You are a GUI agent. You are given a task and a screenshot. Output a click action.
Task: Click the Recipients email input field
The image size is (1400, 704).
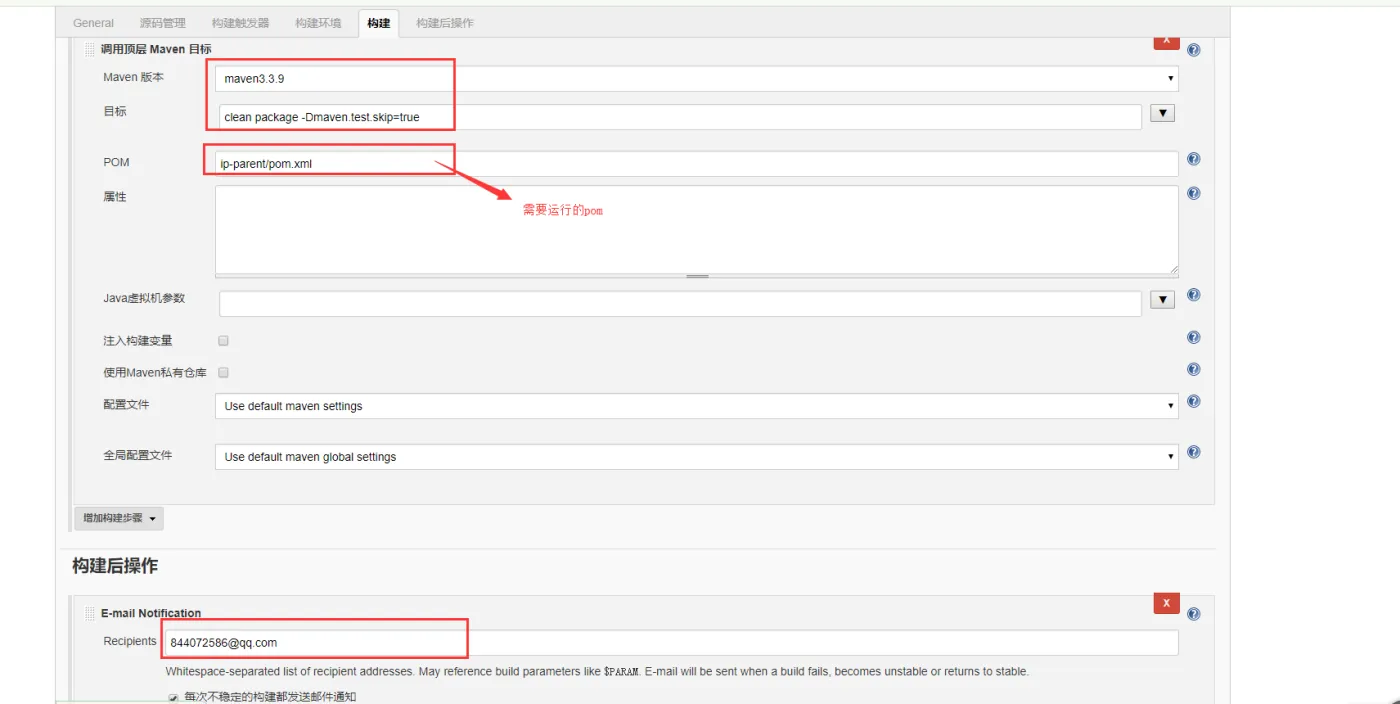pyautogui.click(x=671, y=642)
